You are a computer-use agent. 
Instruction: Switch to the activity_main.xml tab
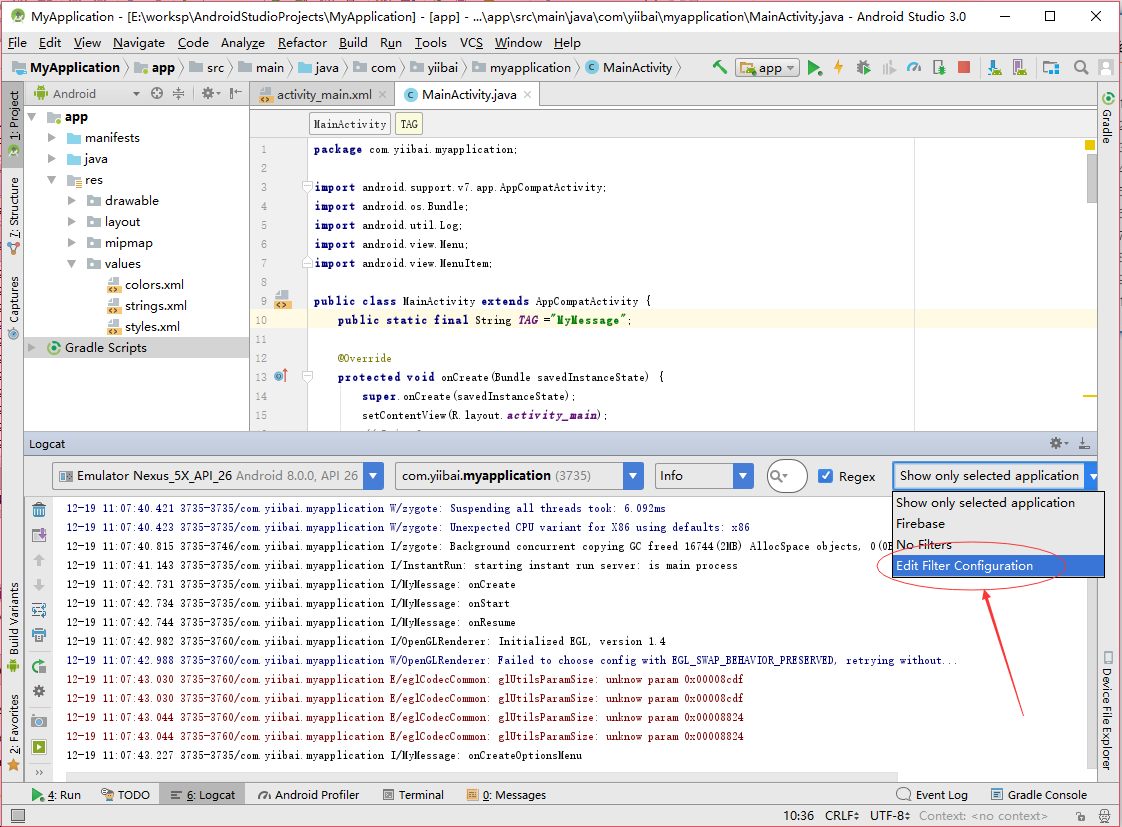click(x=322, y=95)
